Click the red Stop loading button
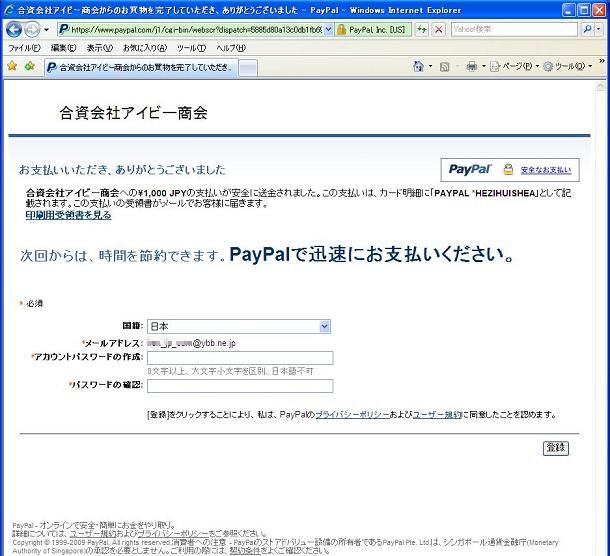610x556 pixels. [438, 30]
